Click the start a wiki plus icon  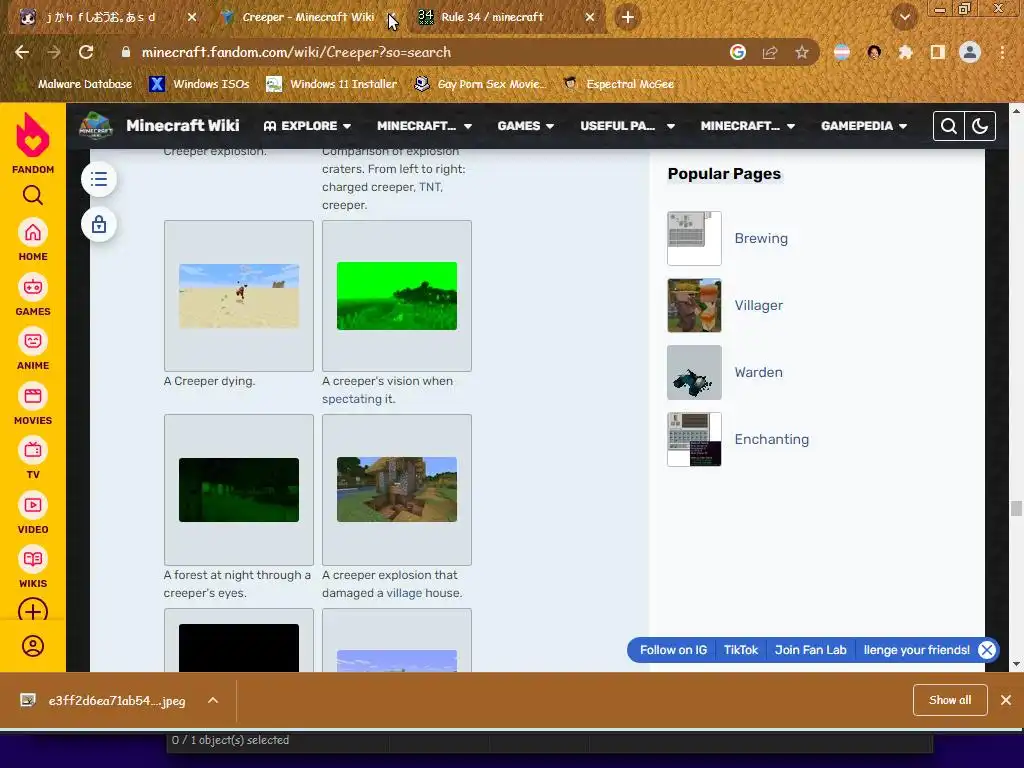pos(33,610)
